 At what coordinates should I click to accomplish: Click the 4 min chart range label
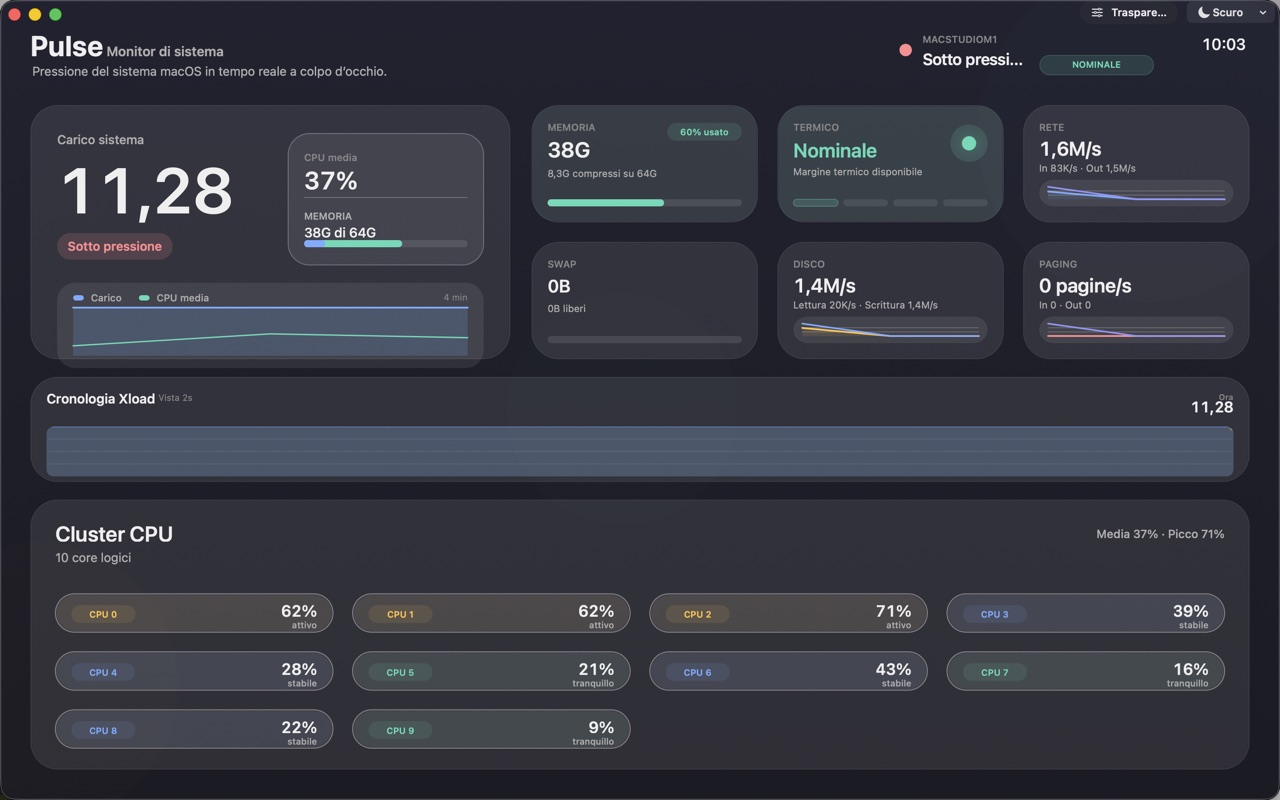(x=455, y=298)
